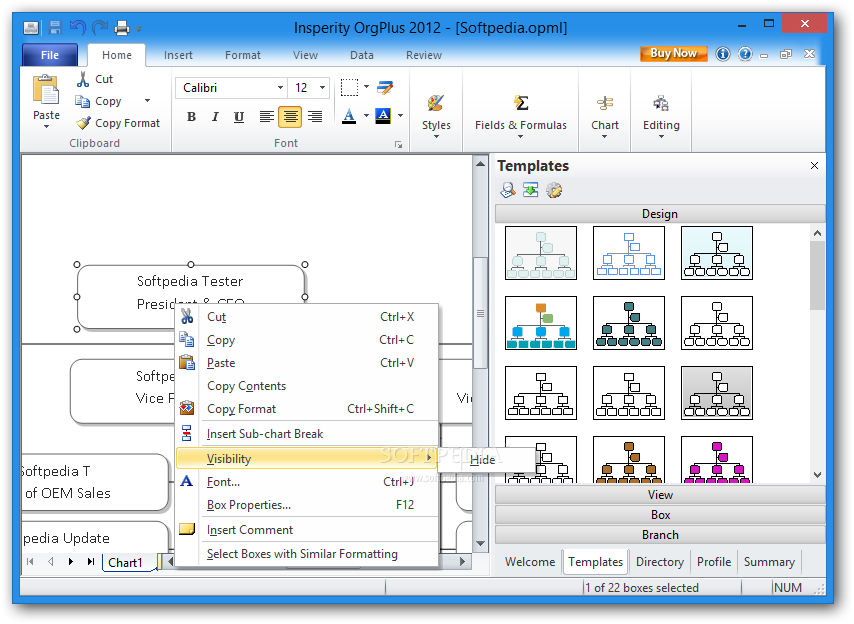854x624 pixels.
Task: Open the font size 12 dropdown
Action: (x=322, y=88)
